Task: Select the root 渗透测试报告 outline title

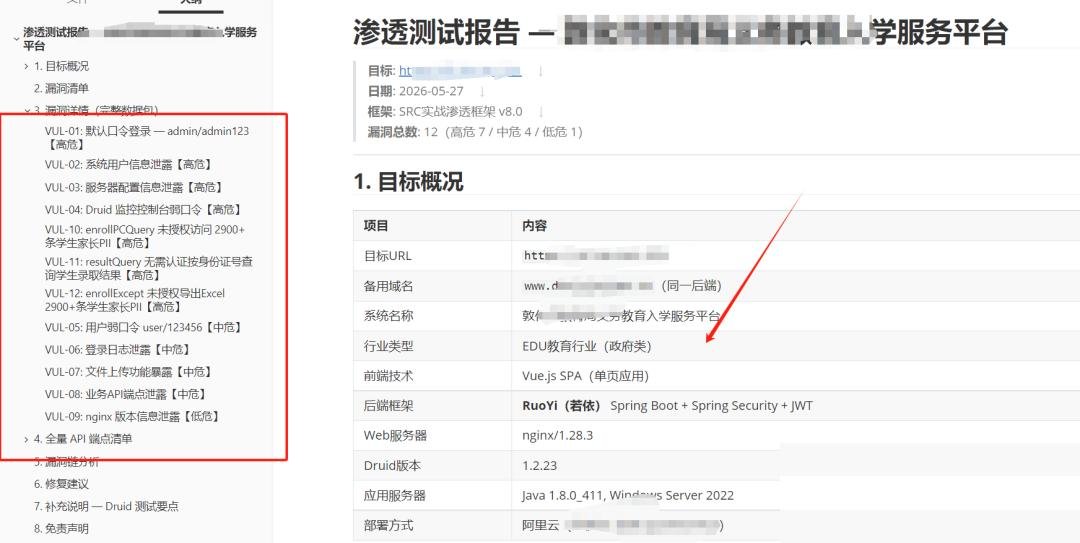Action: point(140,39)
